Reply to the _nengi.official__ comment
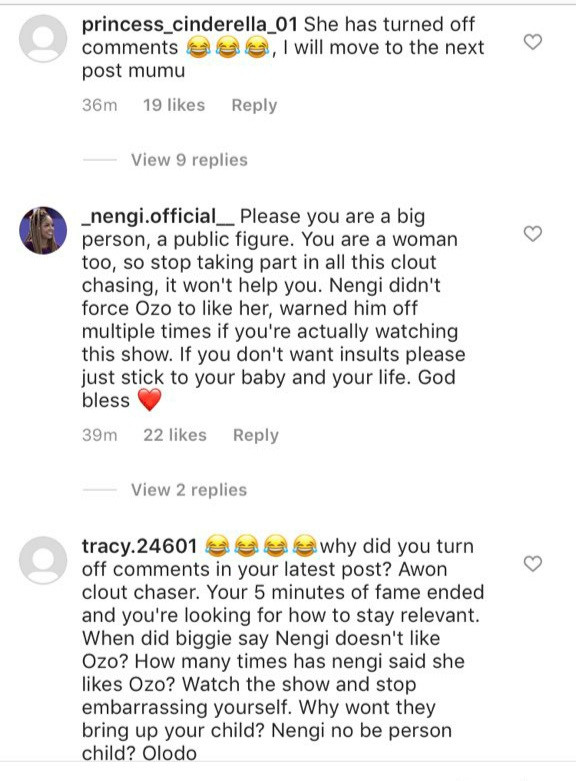This screenshot has height=781, width=576. click(256, 435)
